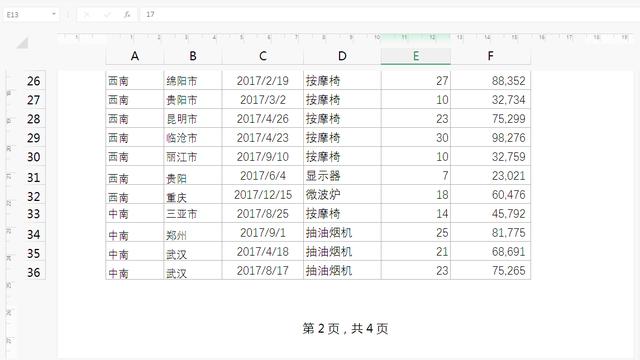The height and width of the screenshot is (360, 640).
Task: Click date cell 2017/12/15
Action: pyautogui.click(x=263, y=194)
